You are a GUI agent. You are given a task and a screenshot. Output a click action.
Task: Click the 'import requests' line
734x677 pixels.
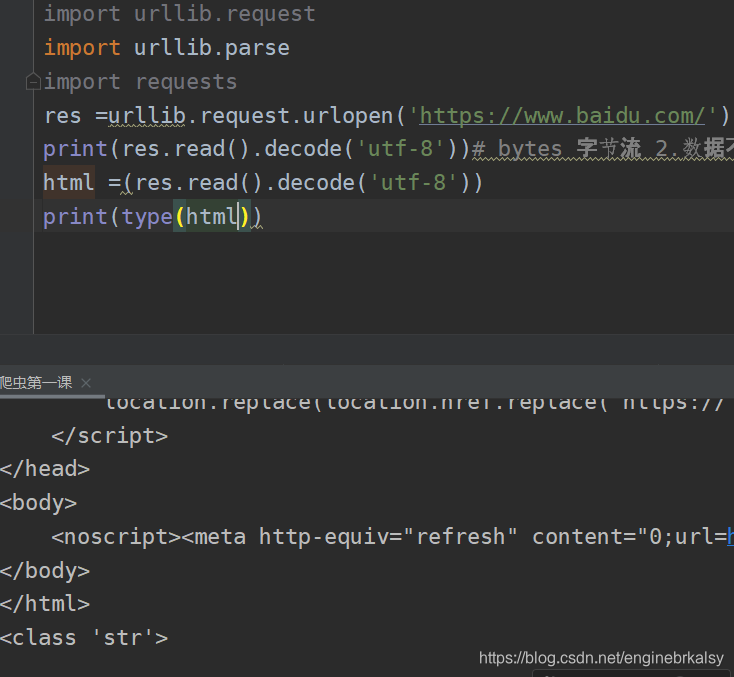(x=140, y=82)
